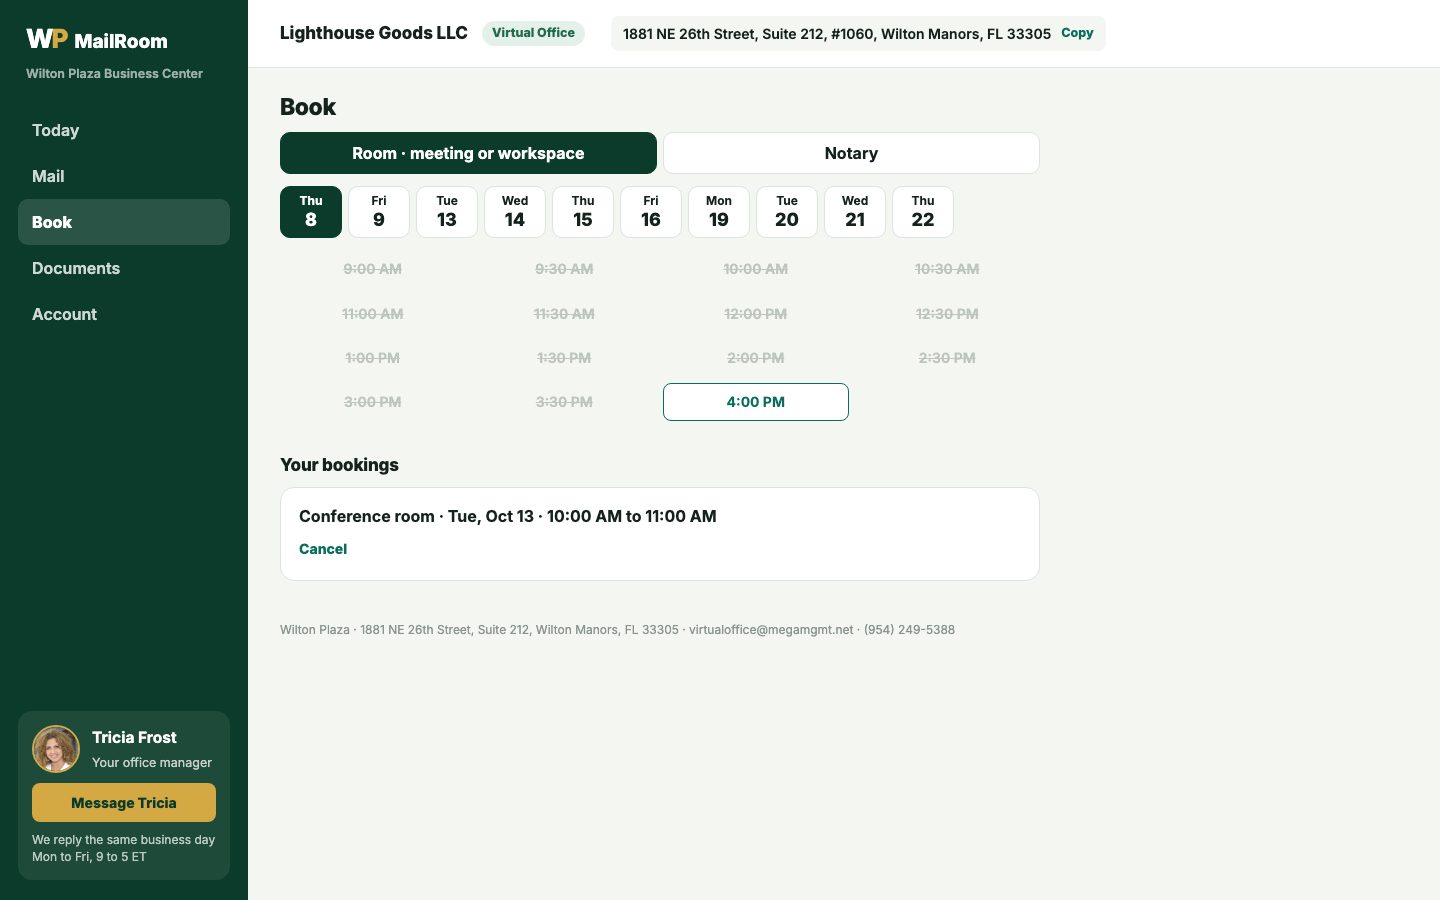Open the Today page

point(124,130)
